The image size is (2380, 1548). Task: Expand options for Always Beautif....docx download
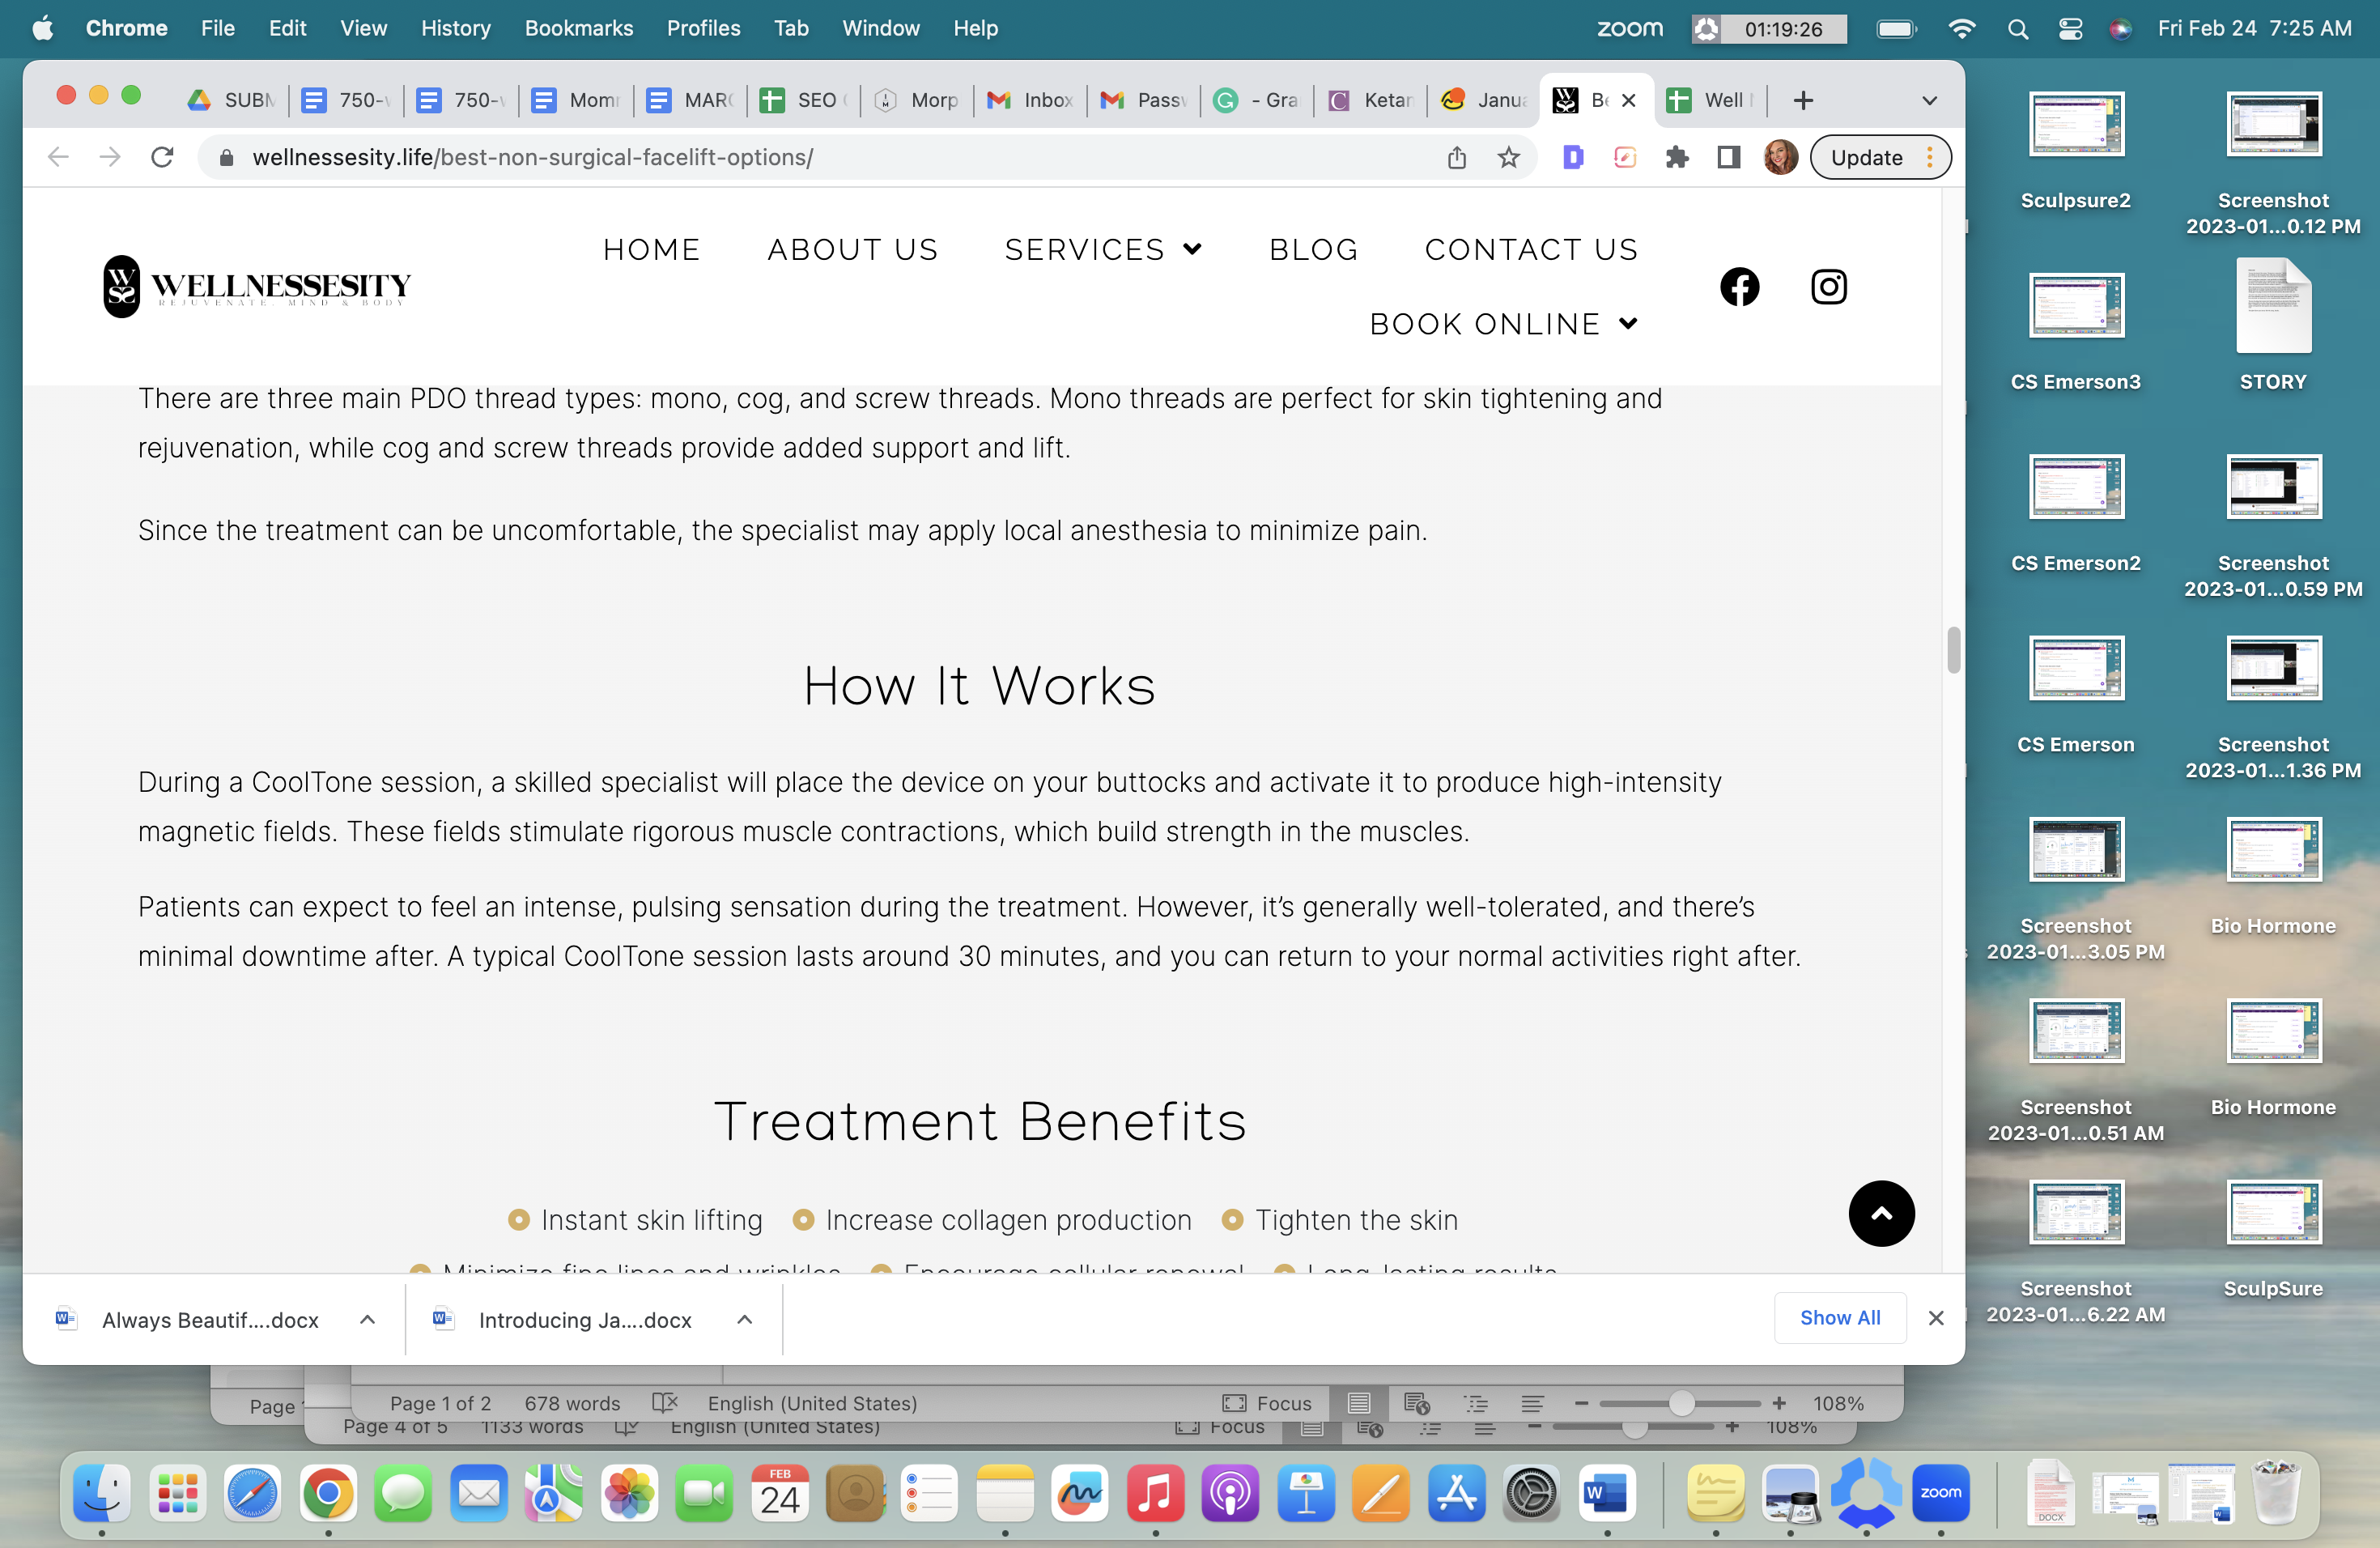367,1319
